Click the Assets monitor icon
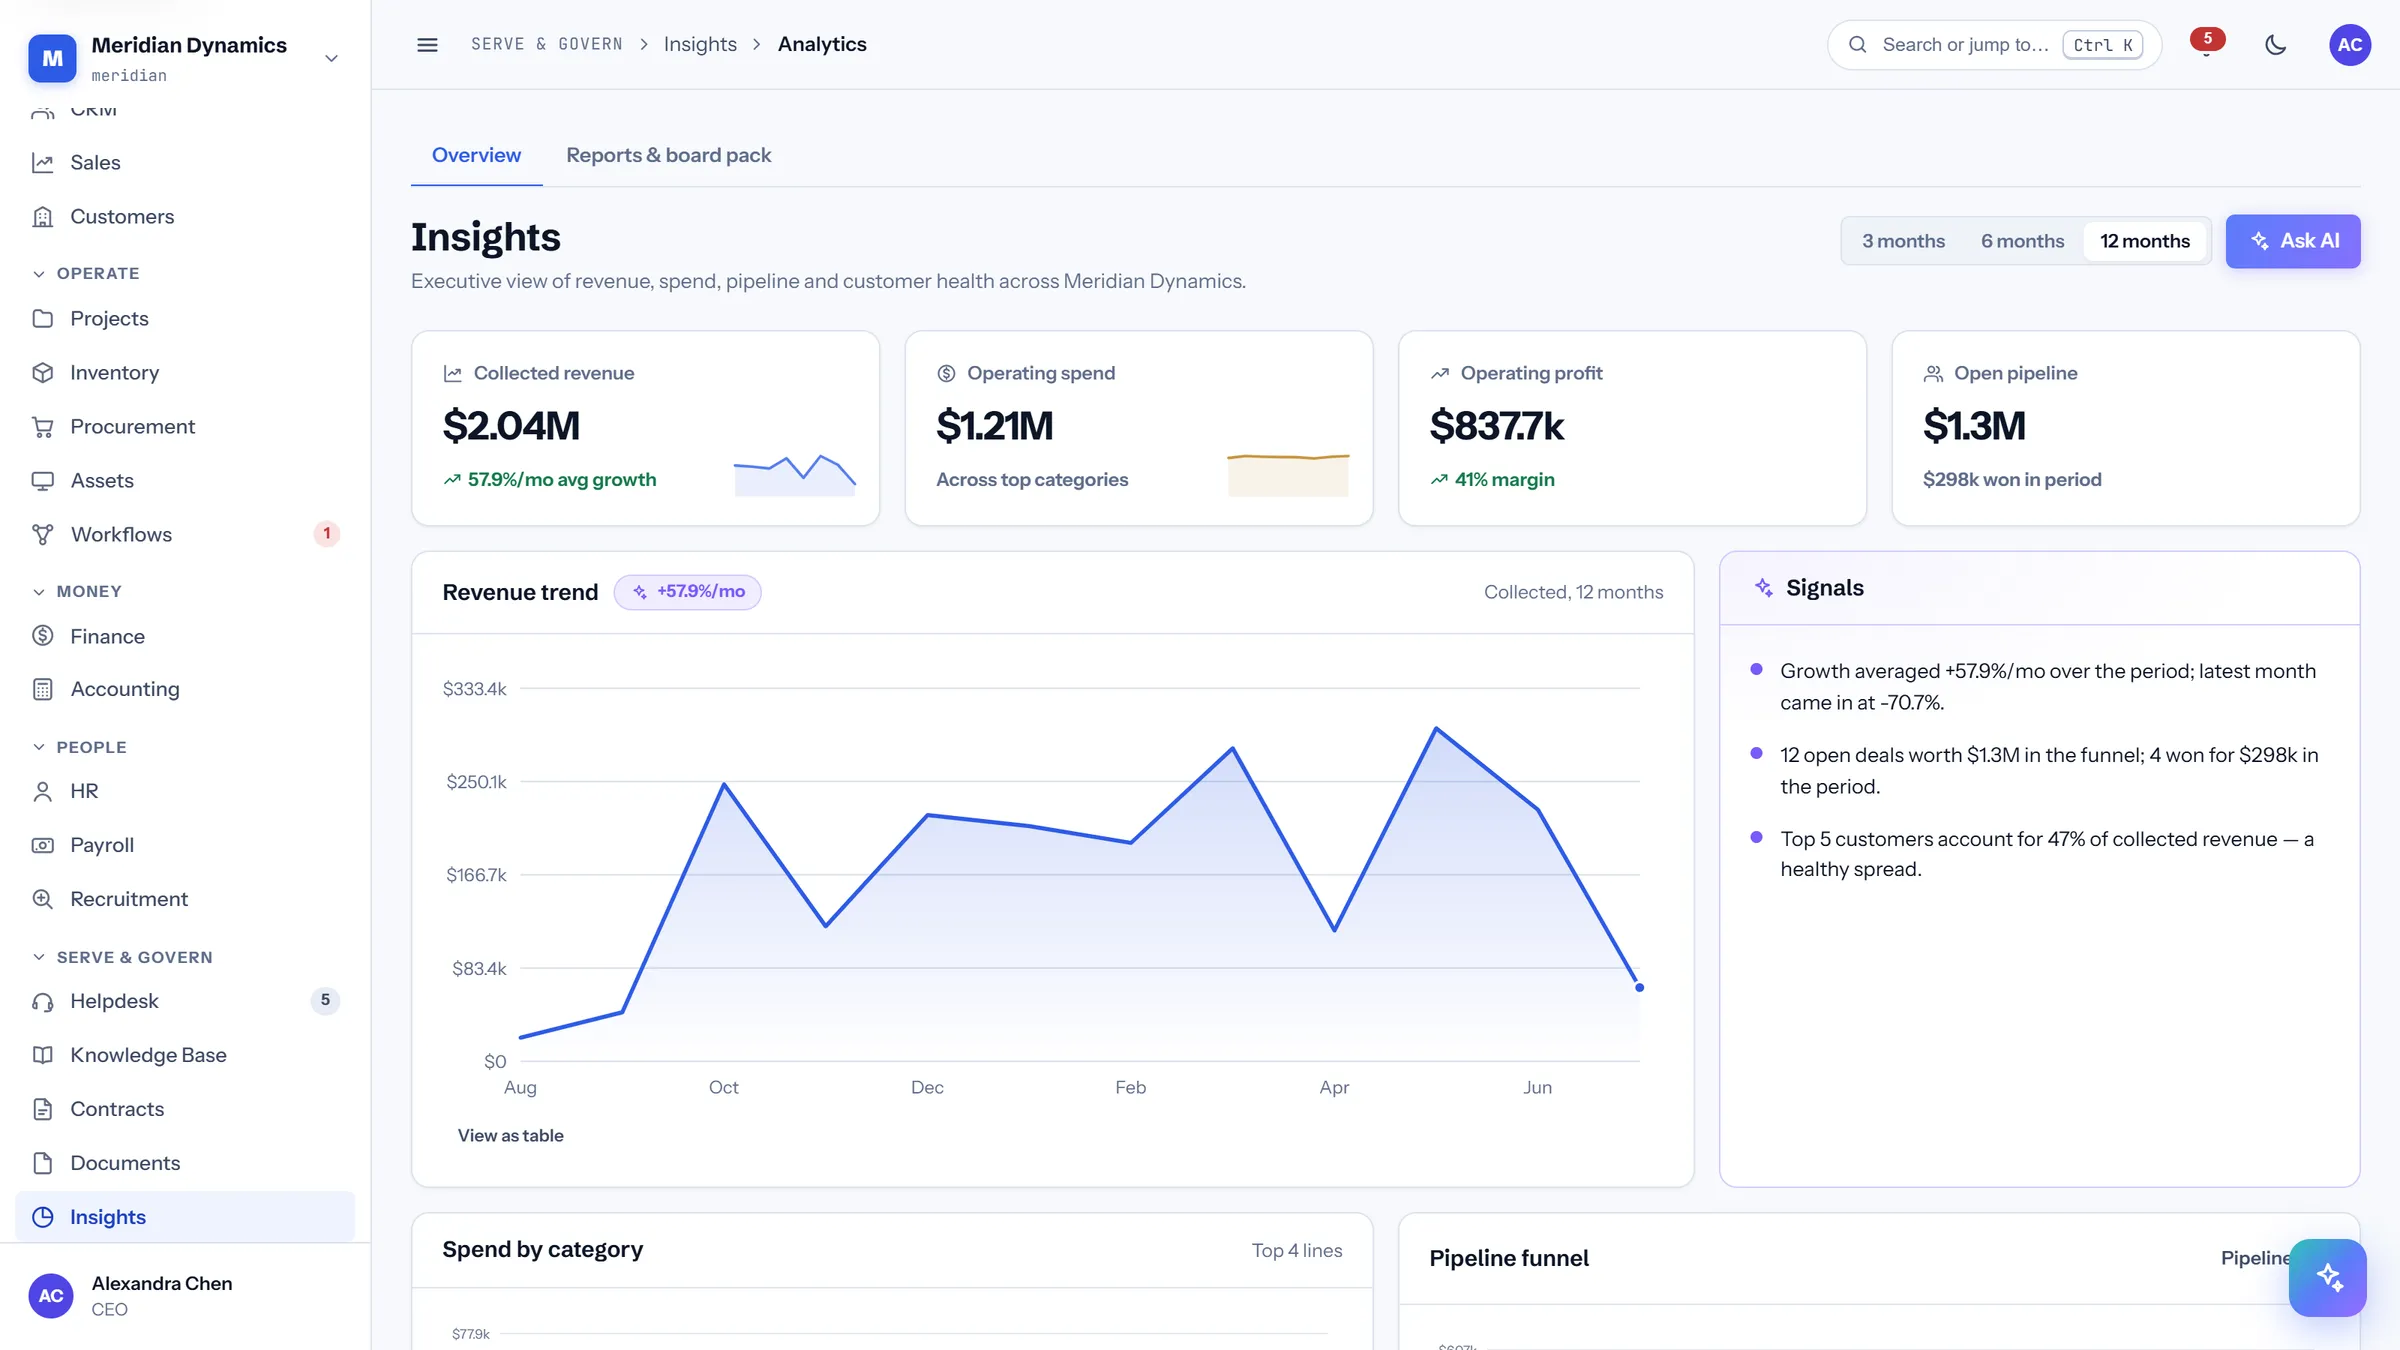Viewport: 2400px width, 1350px height. (x=42, y=481)
